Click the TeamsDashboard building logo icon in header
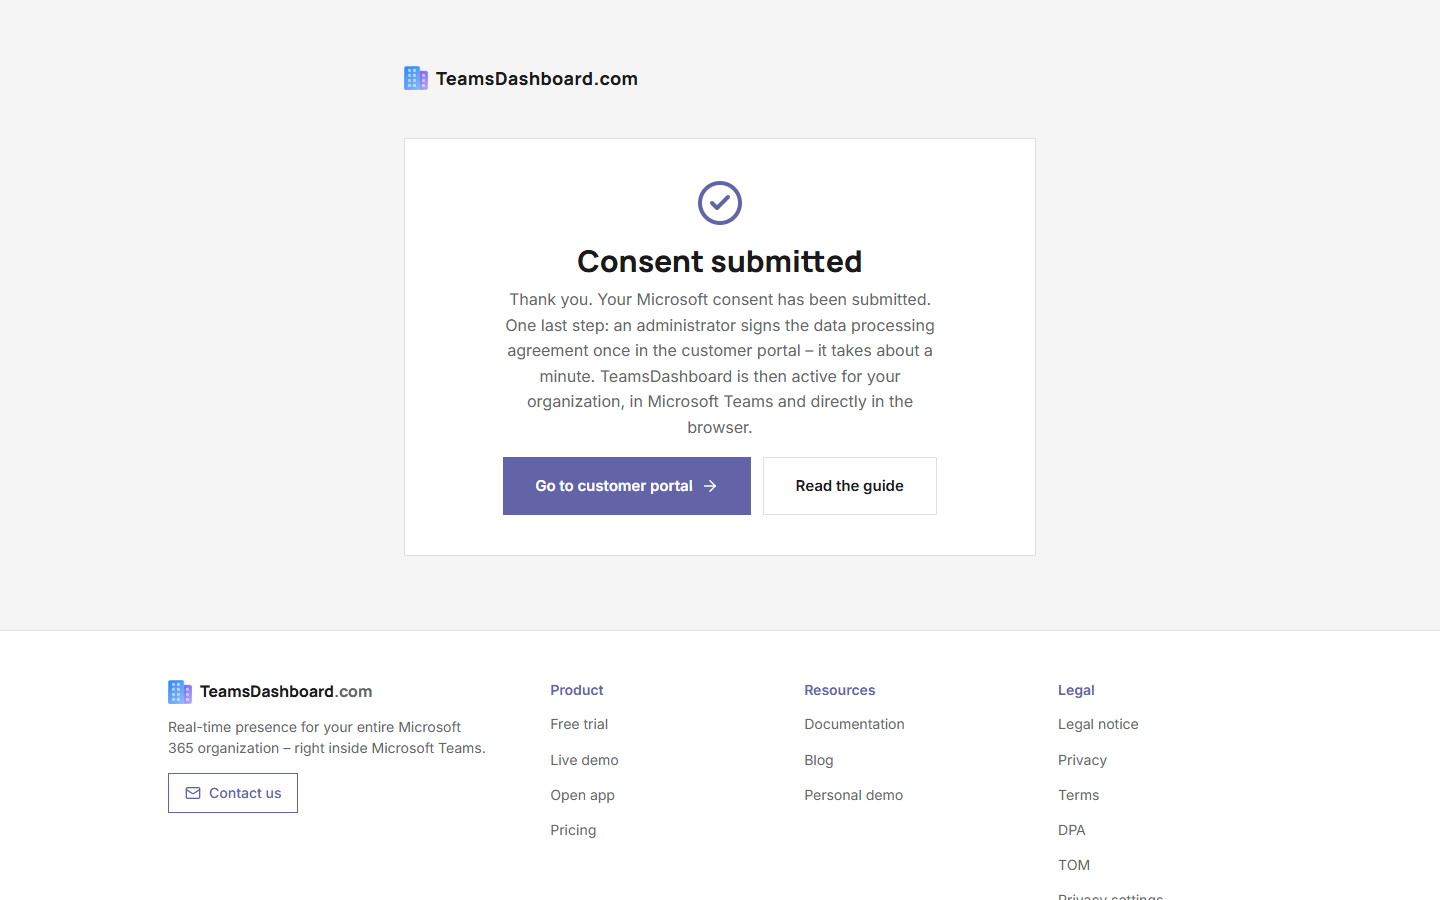Screen dimensions: 1440x900 (x=416, y=78)
